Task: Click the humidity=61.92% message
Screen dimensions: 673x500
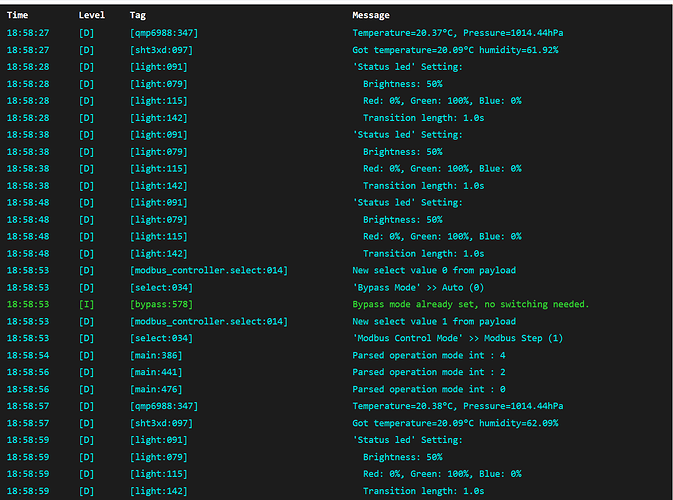Action: click(x=455, y=50)
